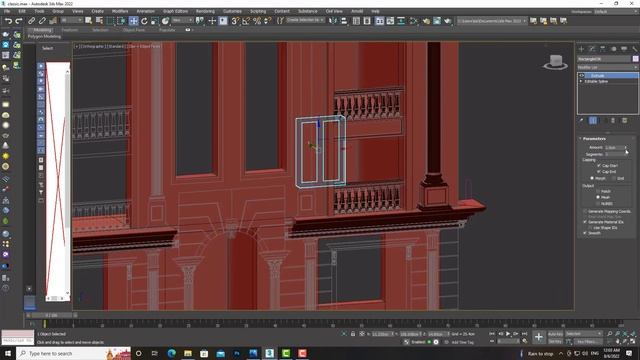Toggle the Cap End checkbox
This screenshot has width=640, height=360.
pos(599,172)
